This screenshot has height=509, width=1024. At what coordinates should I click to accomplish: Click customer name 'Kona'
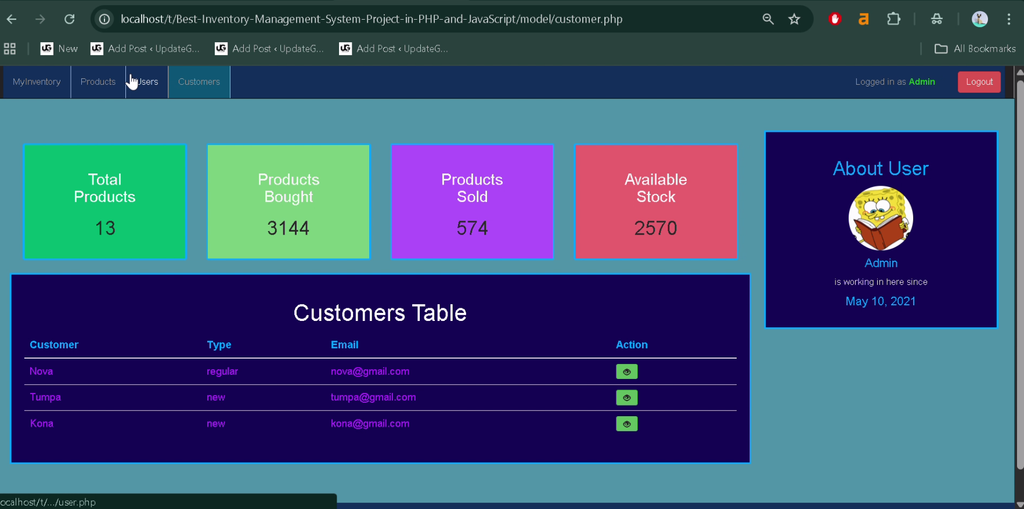coord(42,424)
